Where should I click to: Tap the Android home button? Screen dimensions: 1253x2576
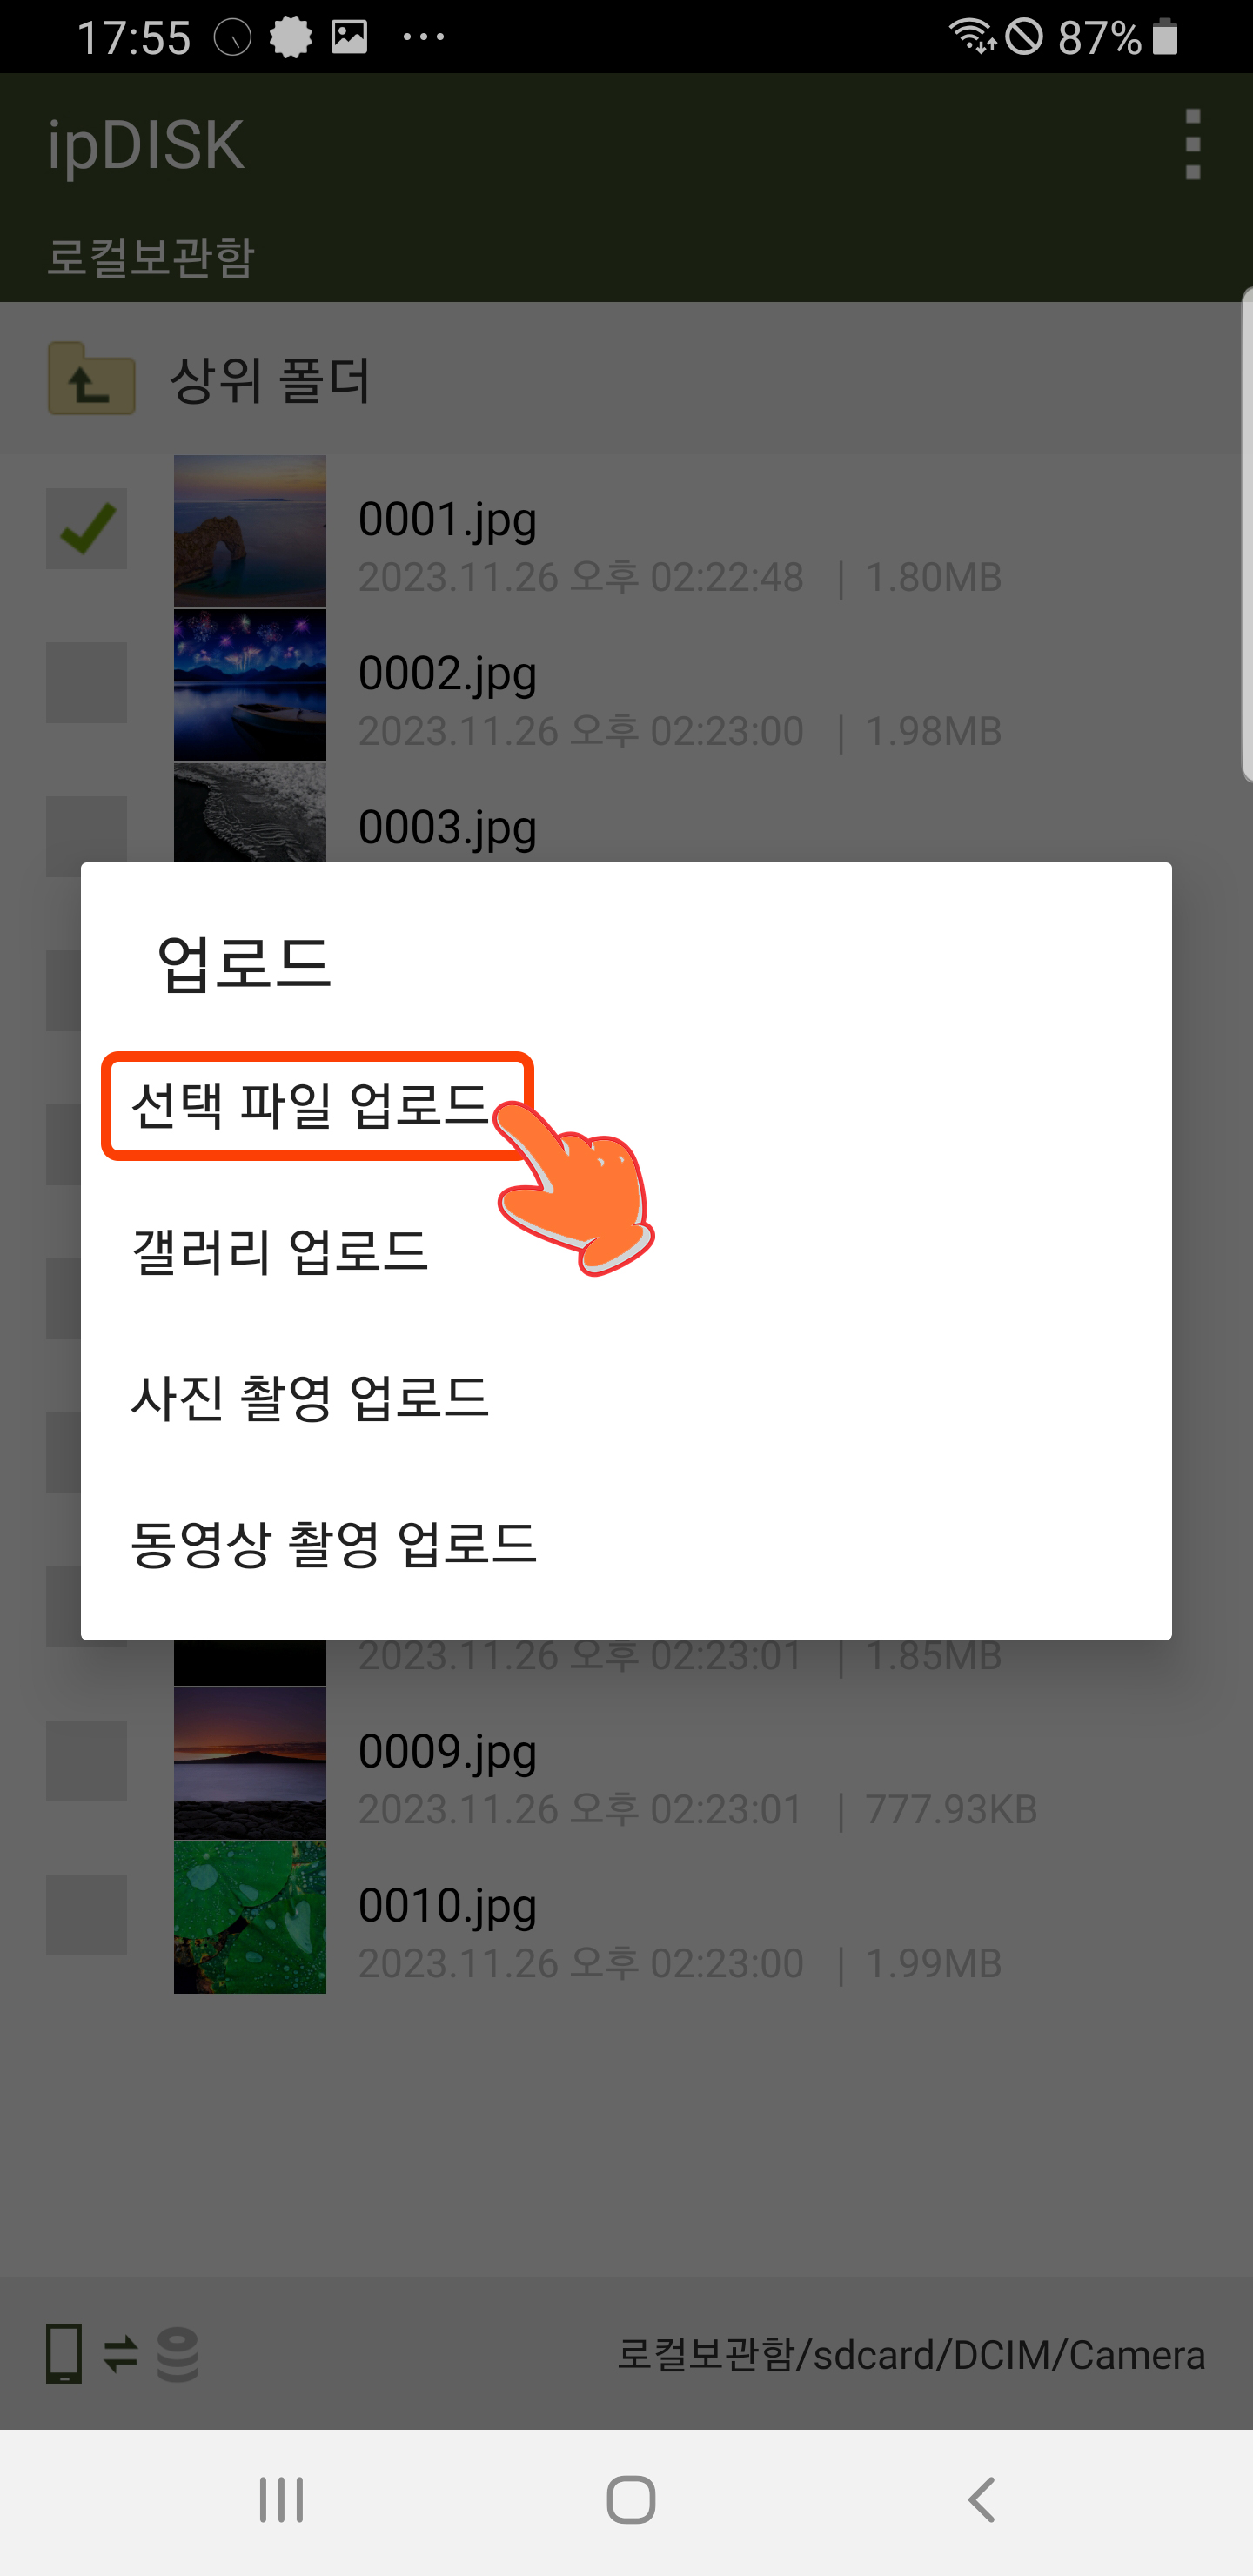pos(631,2500)
